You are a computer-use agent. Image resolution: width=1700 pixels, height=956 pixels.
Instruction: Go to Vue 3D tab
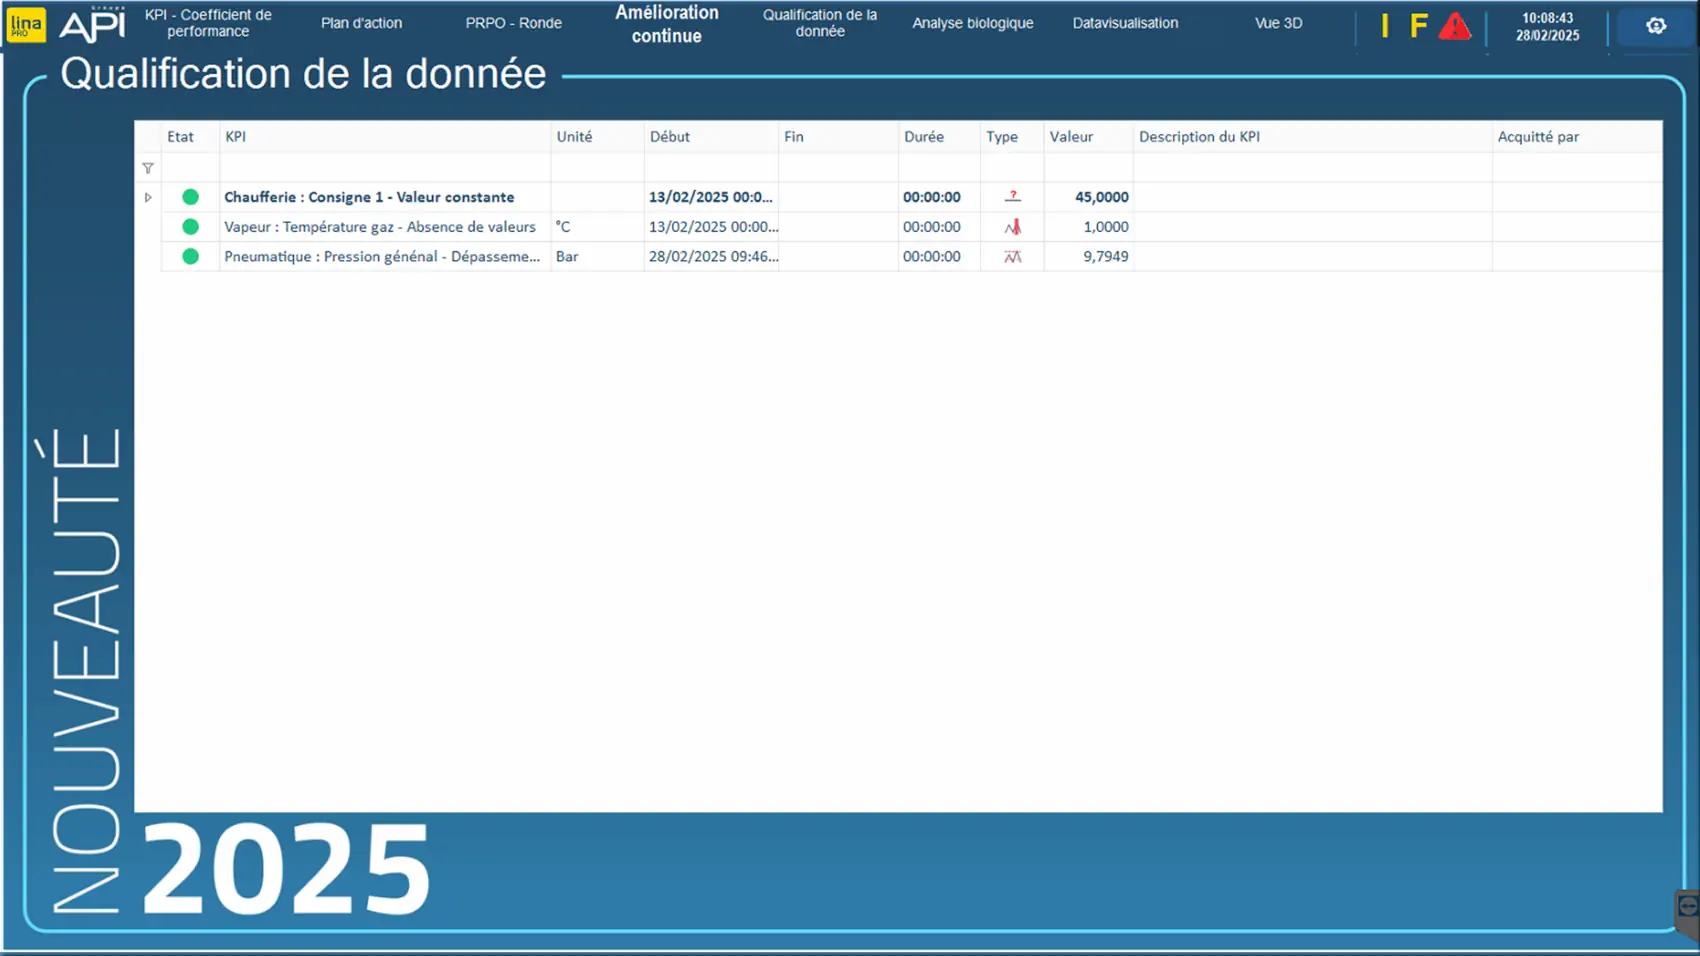(x=1278, y=23)
